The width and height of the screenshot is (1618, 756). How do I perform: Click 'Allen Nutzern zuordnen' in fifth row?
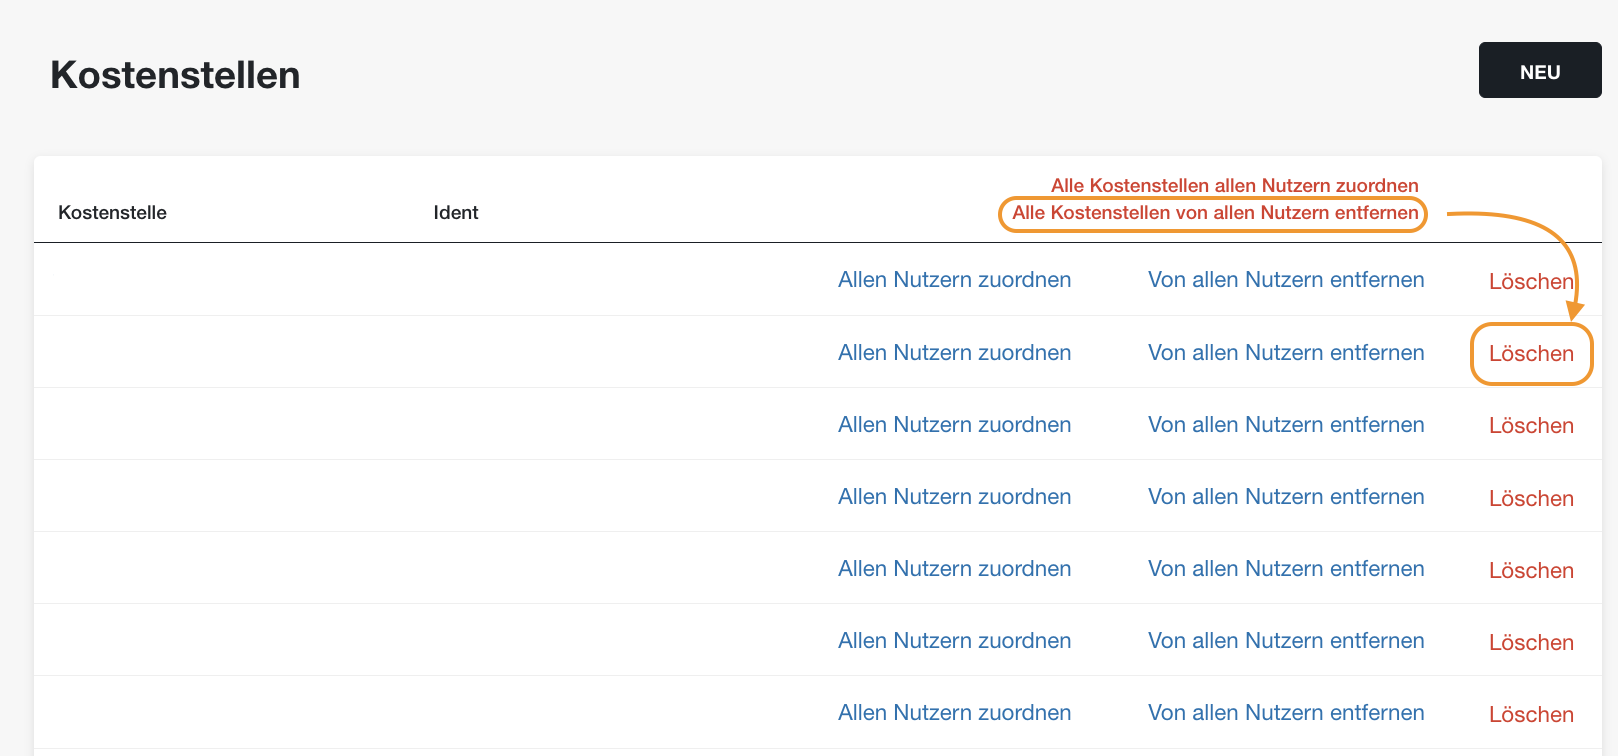pos(954,569)
